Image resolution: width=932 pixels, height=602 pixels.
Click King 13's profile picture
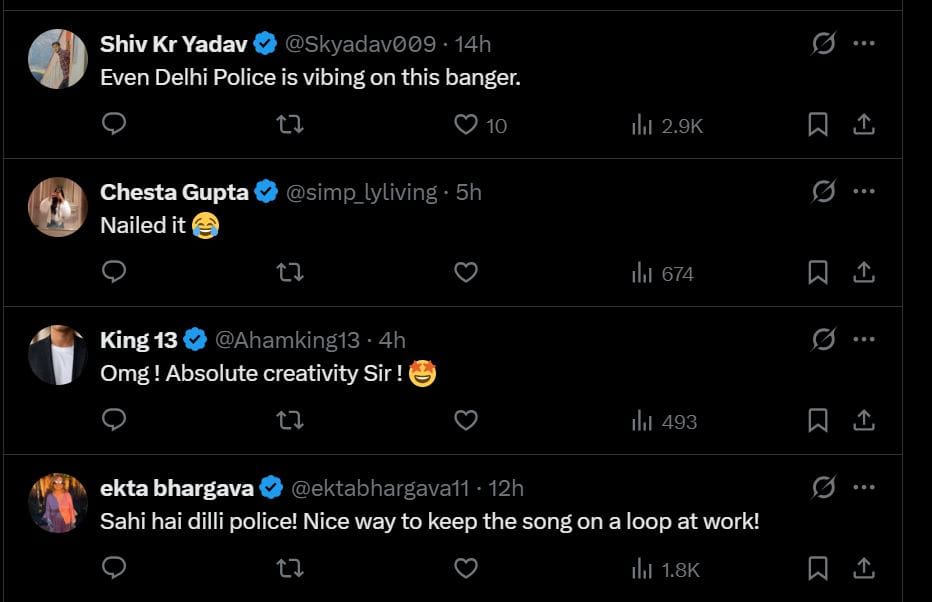click(57, 355)
